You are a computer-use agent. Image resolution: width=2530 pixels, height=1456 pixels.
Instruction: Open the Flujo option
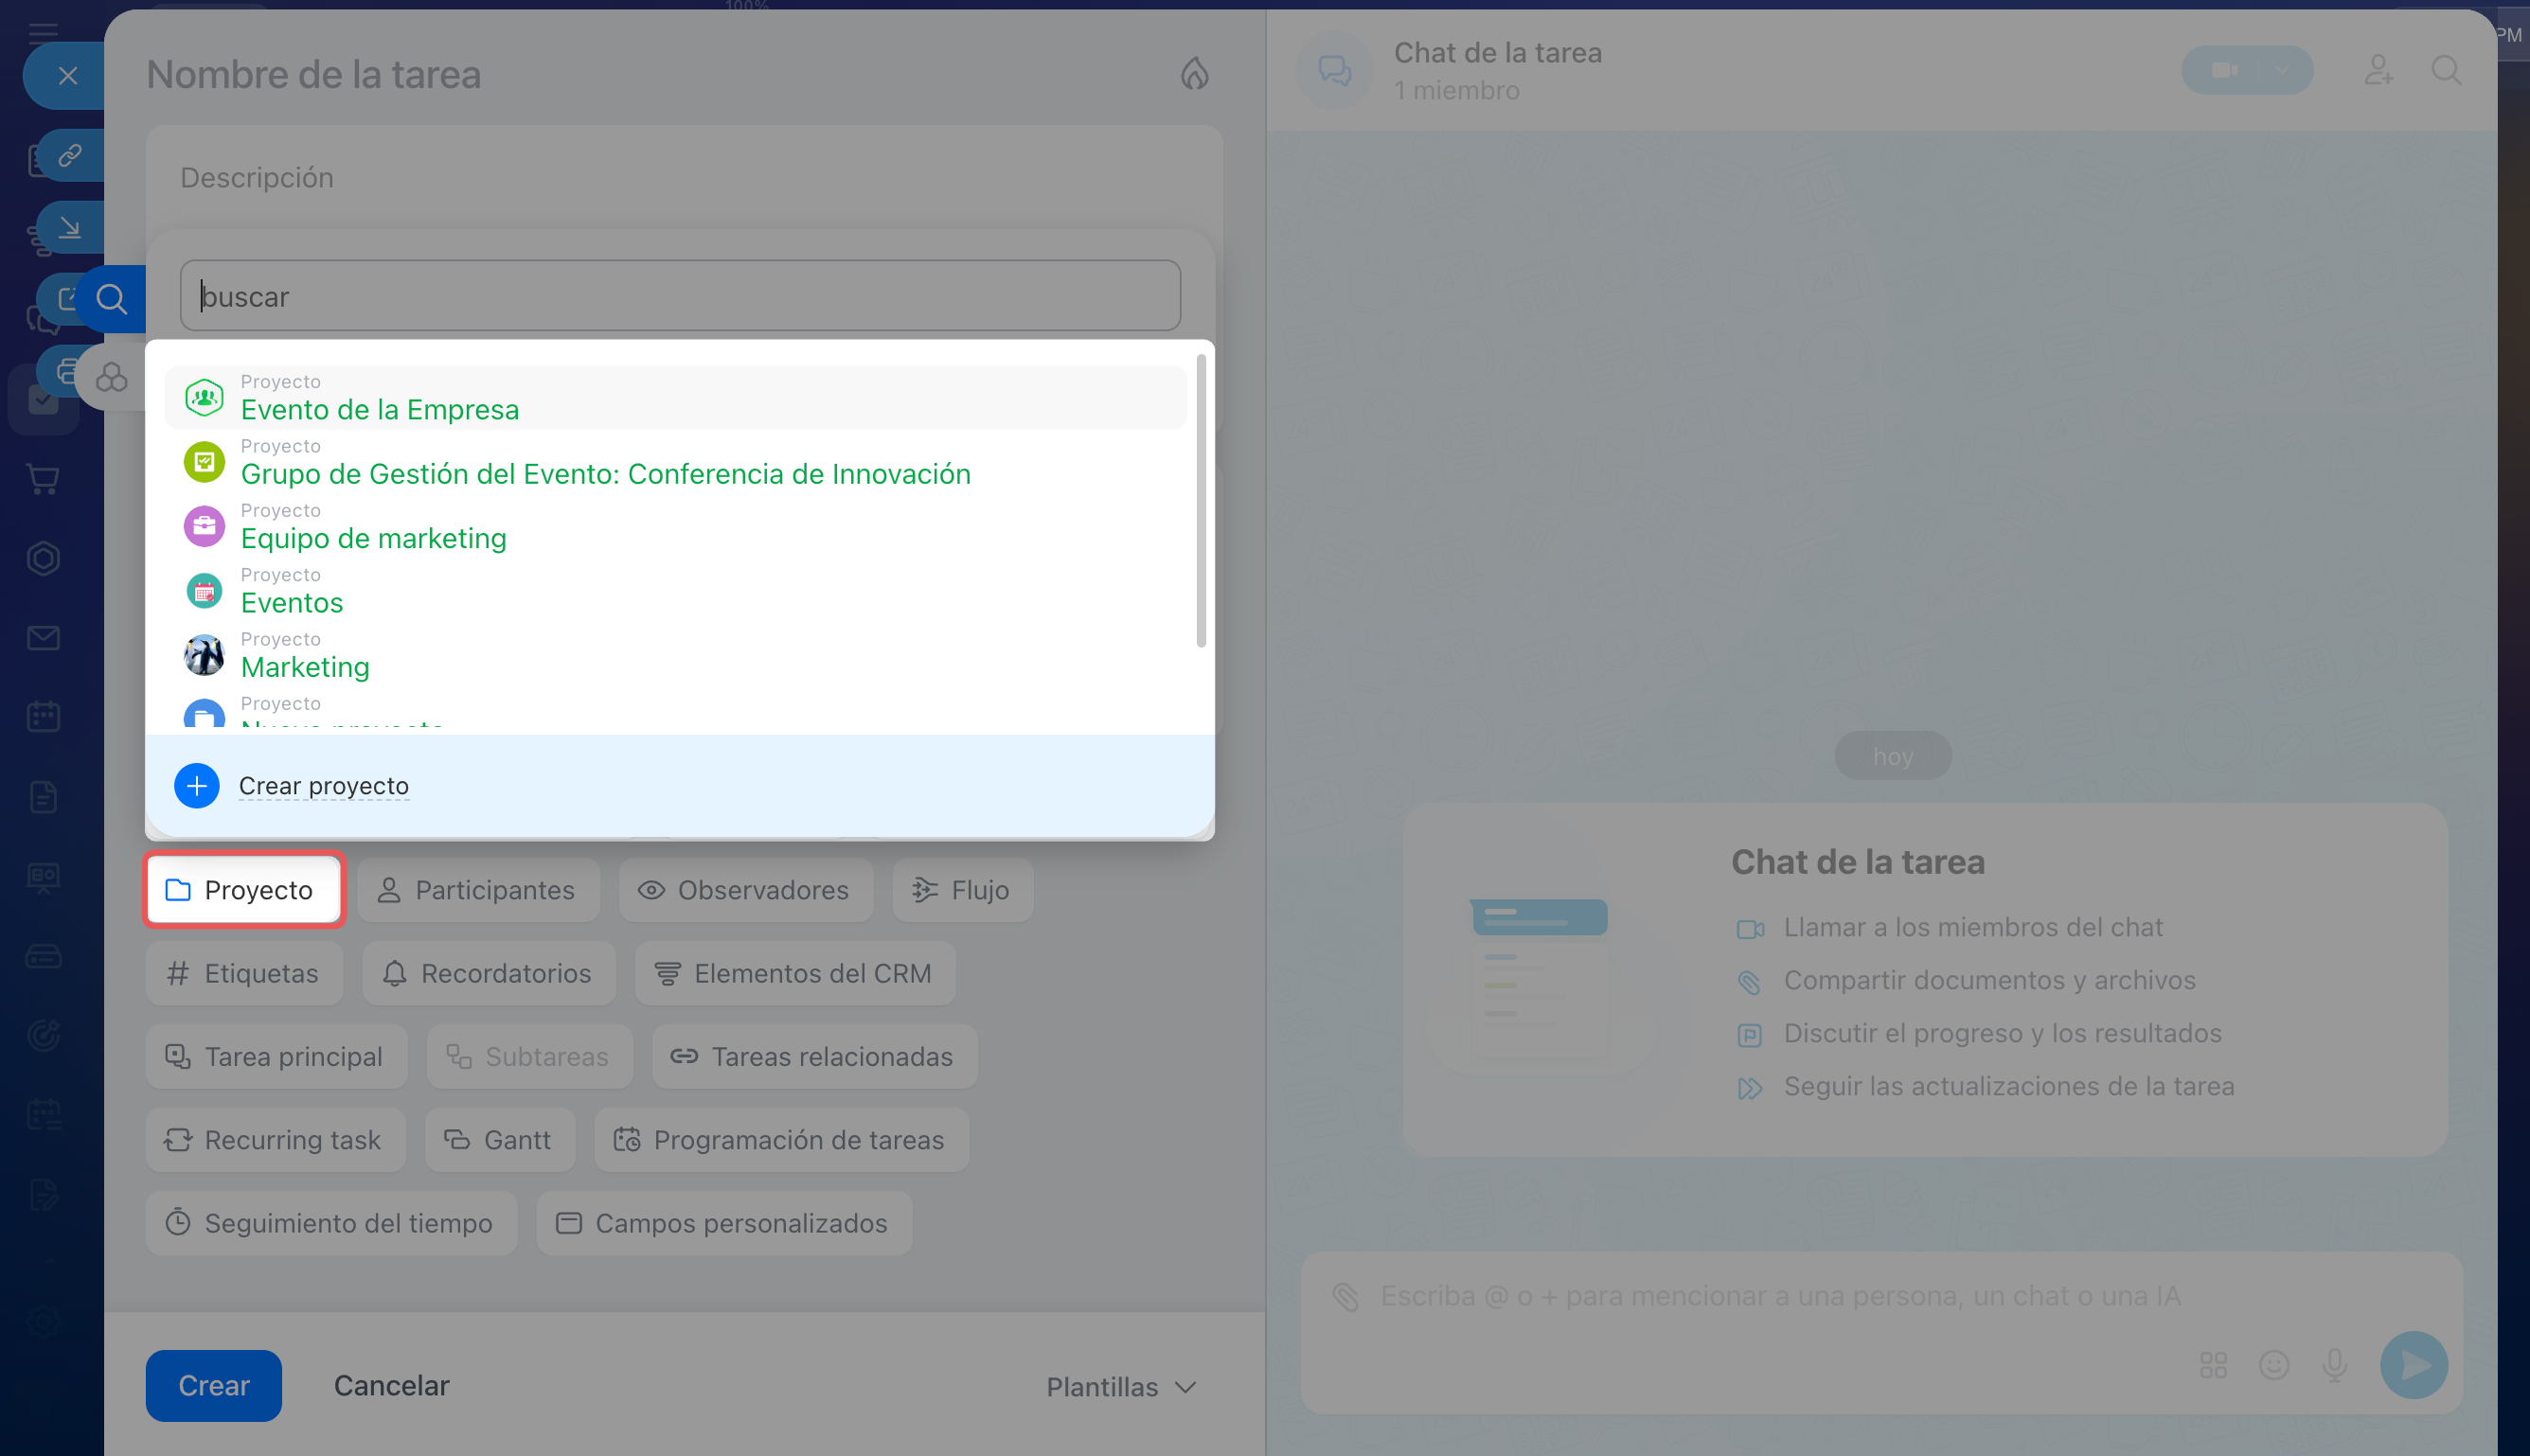tap(963, 890)
